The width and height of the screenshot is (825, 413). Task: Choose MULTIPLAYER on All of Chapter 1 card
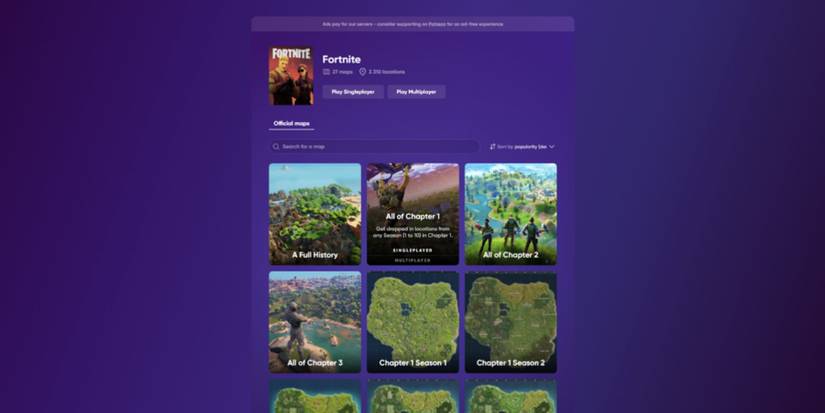(x=413, y=260)
